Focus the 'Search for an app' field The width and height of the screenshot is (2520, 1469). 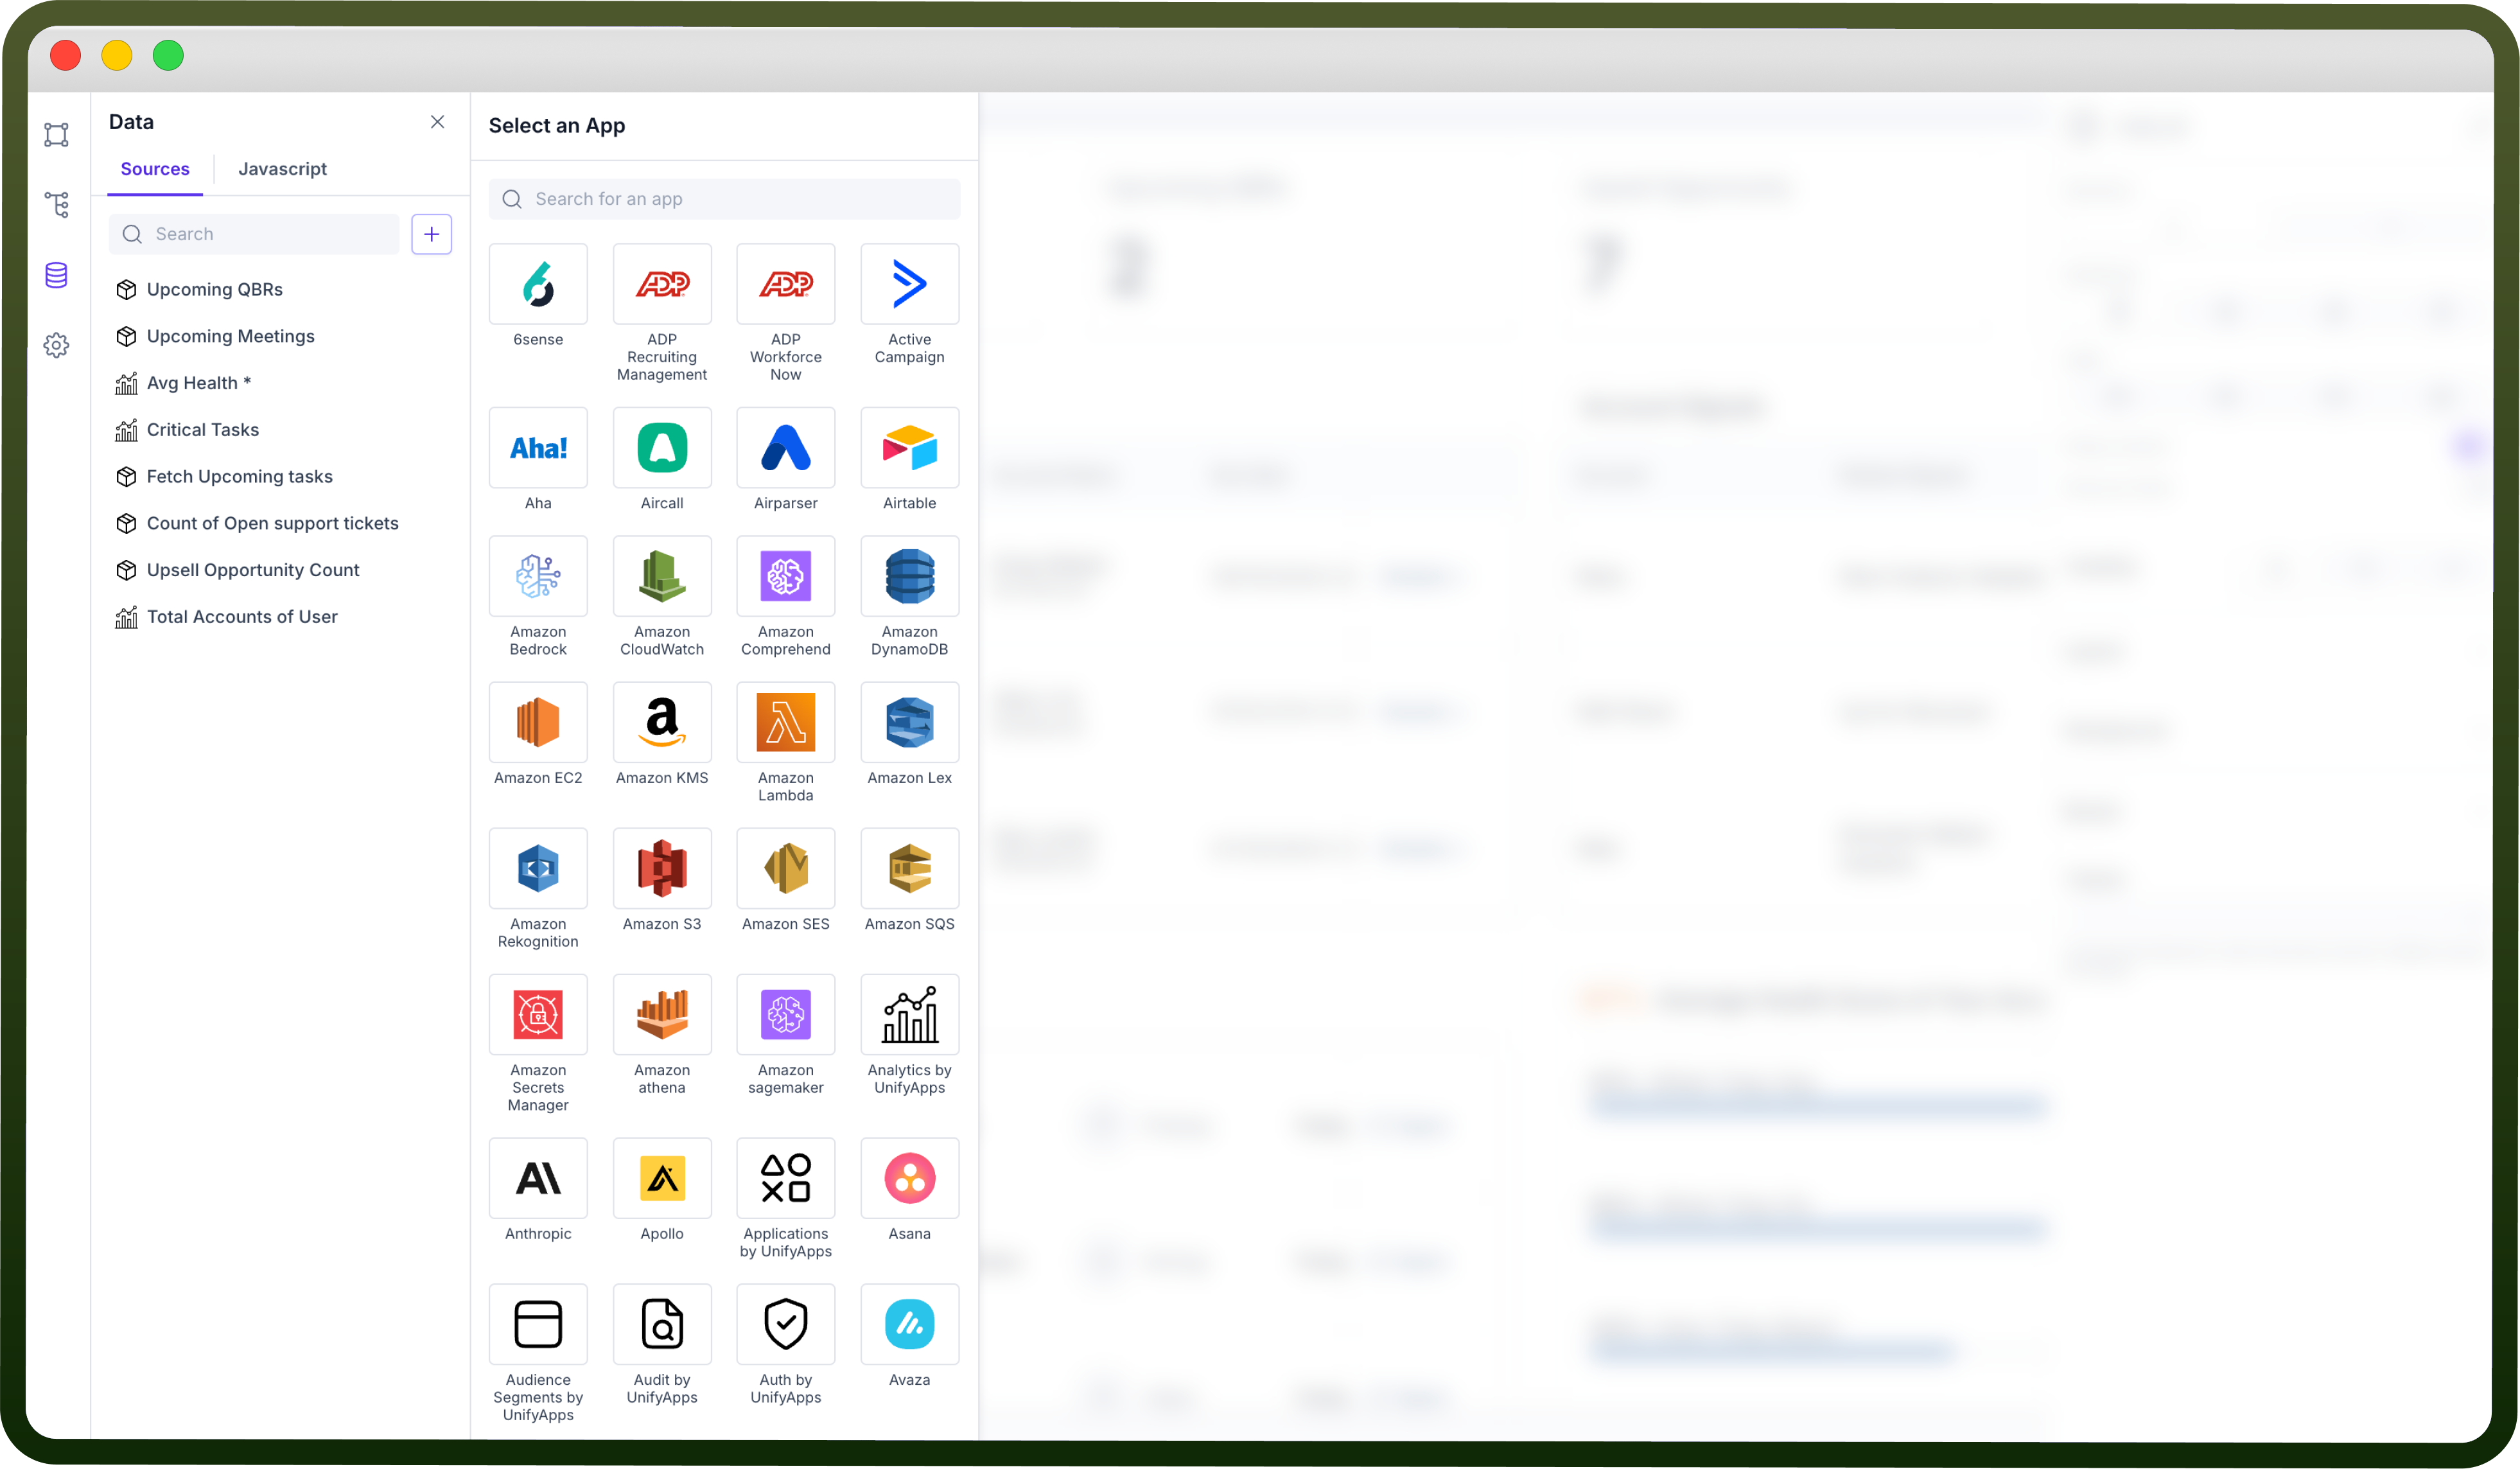coord(725,199)
